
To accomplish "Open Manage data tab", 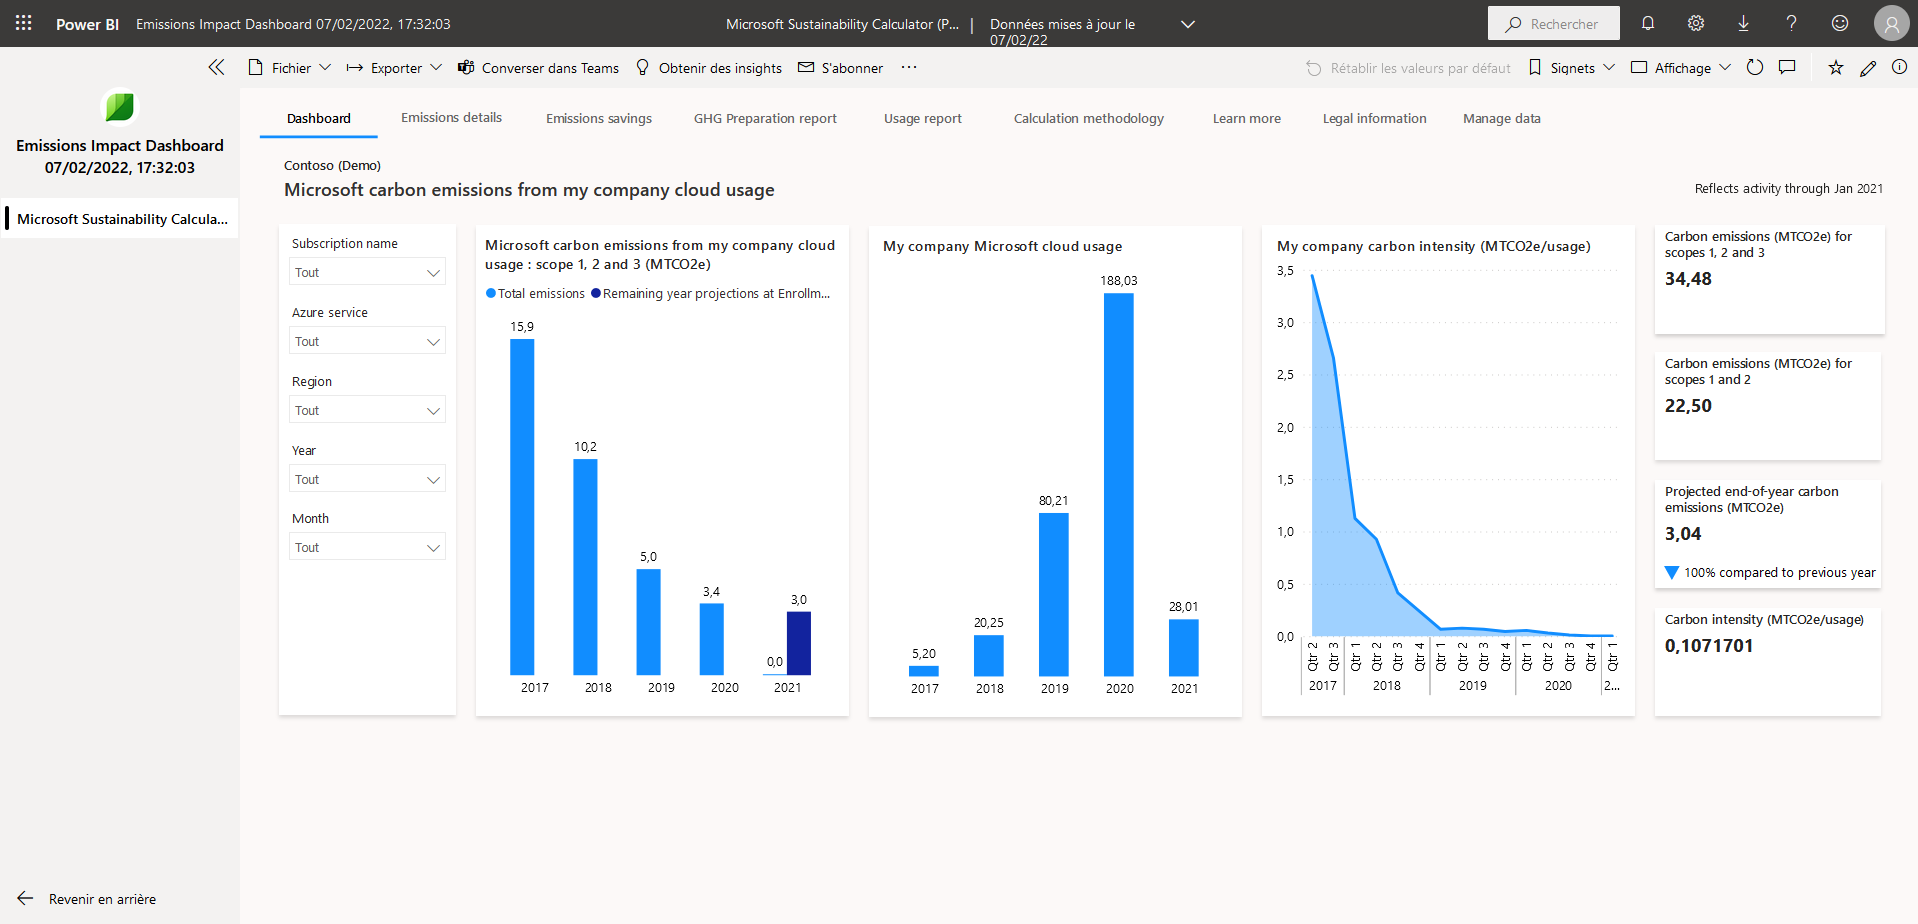I will 1502,118.
